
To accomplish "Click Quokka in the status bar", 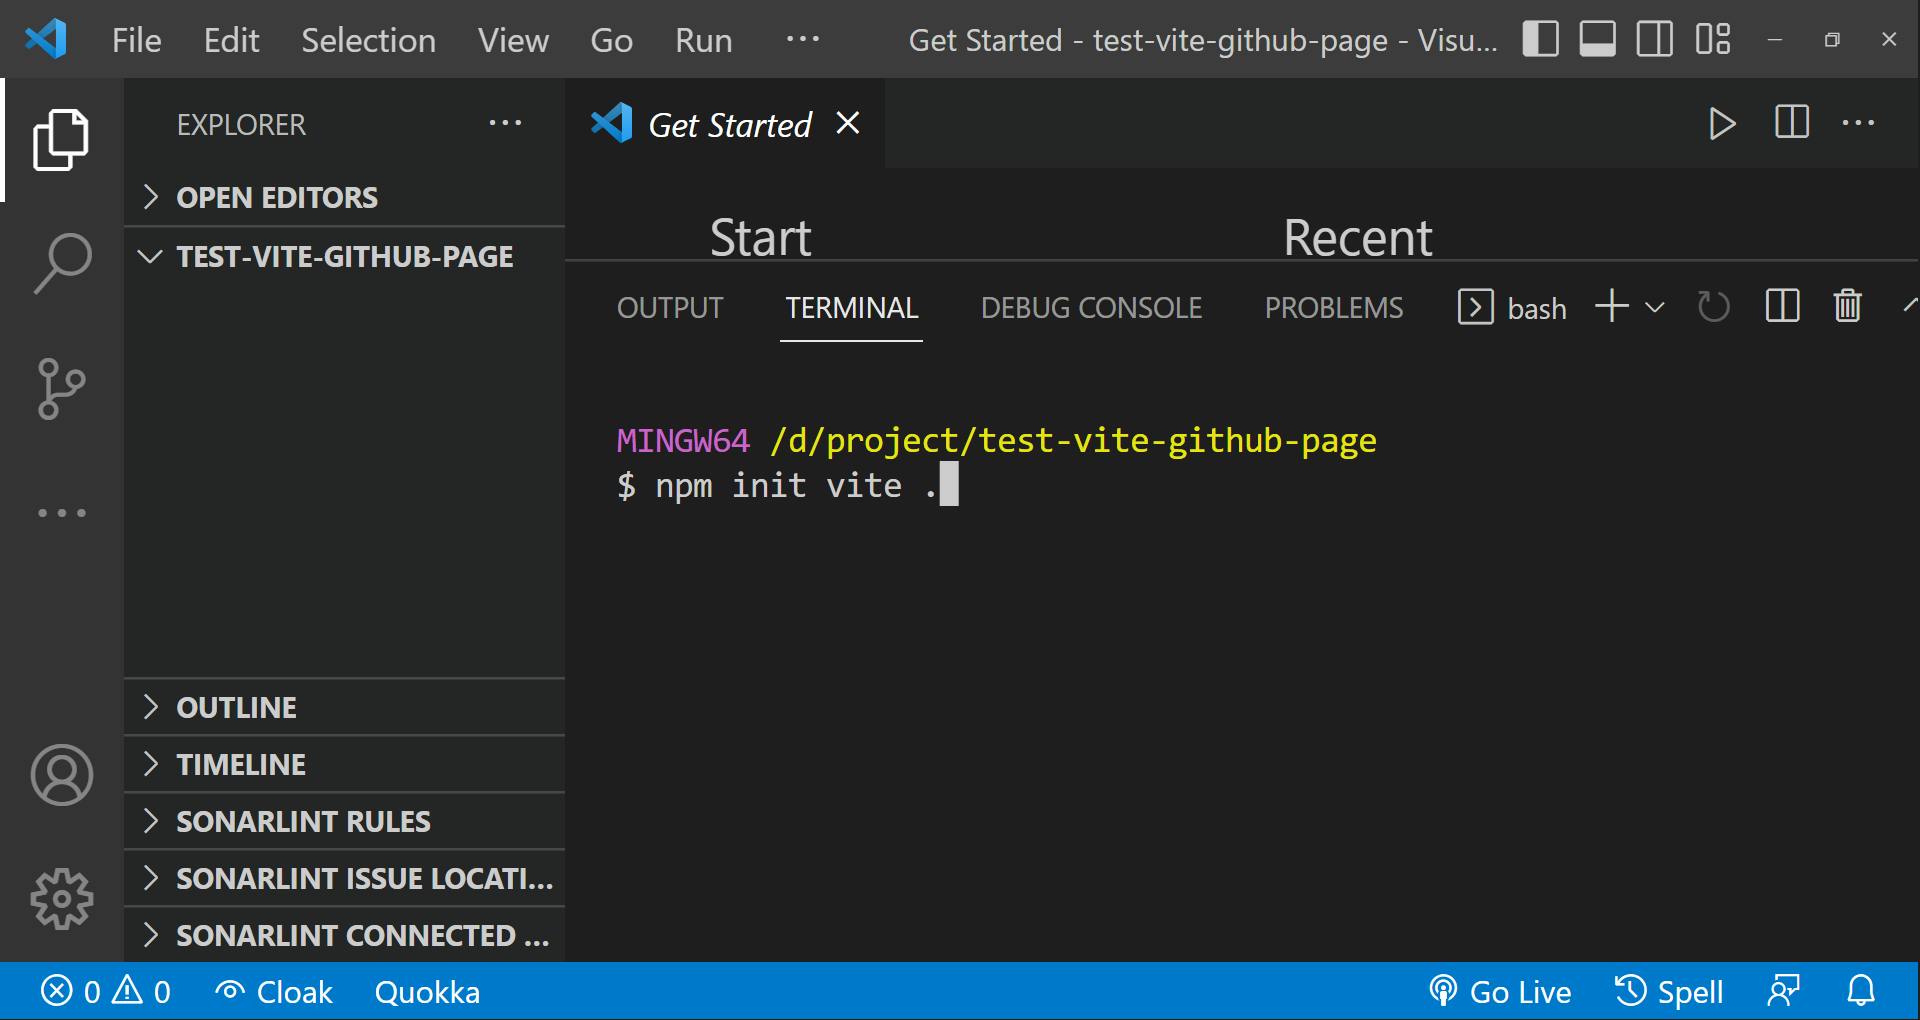I will point(427,992).
